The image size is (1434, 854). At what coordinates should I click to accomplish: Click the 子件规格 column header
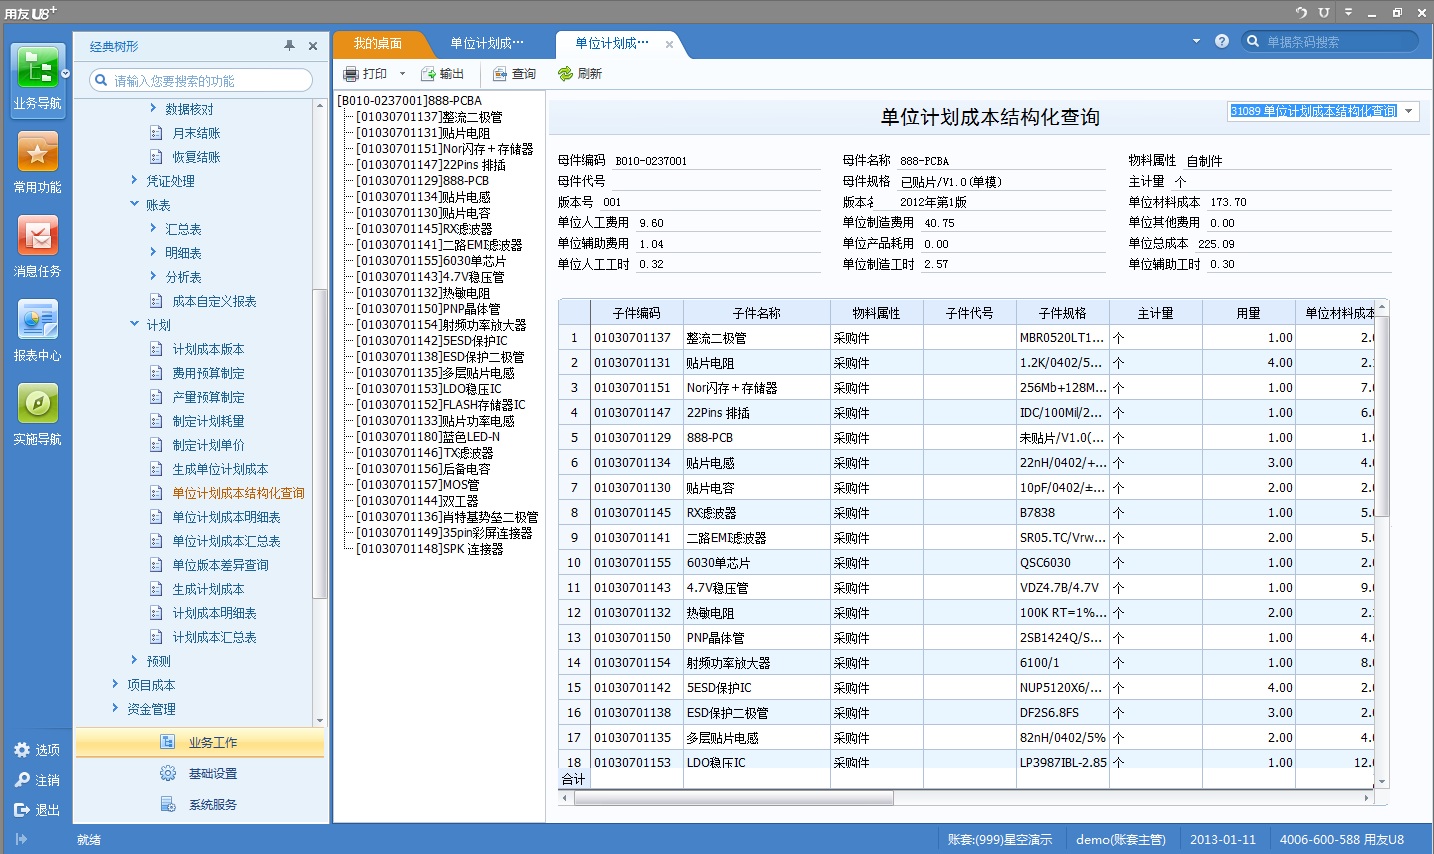point(1062,313)
